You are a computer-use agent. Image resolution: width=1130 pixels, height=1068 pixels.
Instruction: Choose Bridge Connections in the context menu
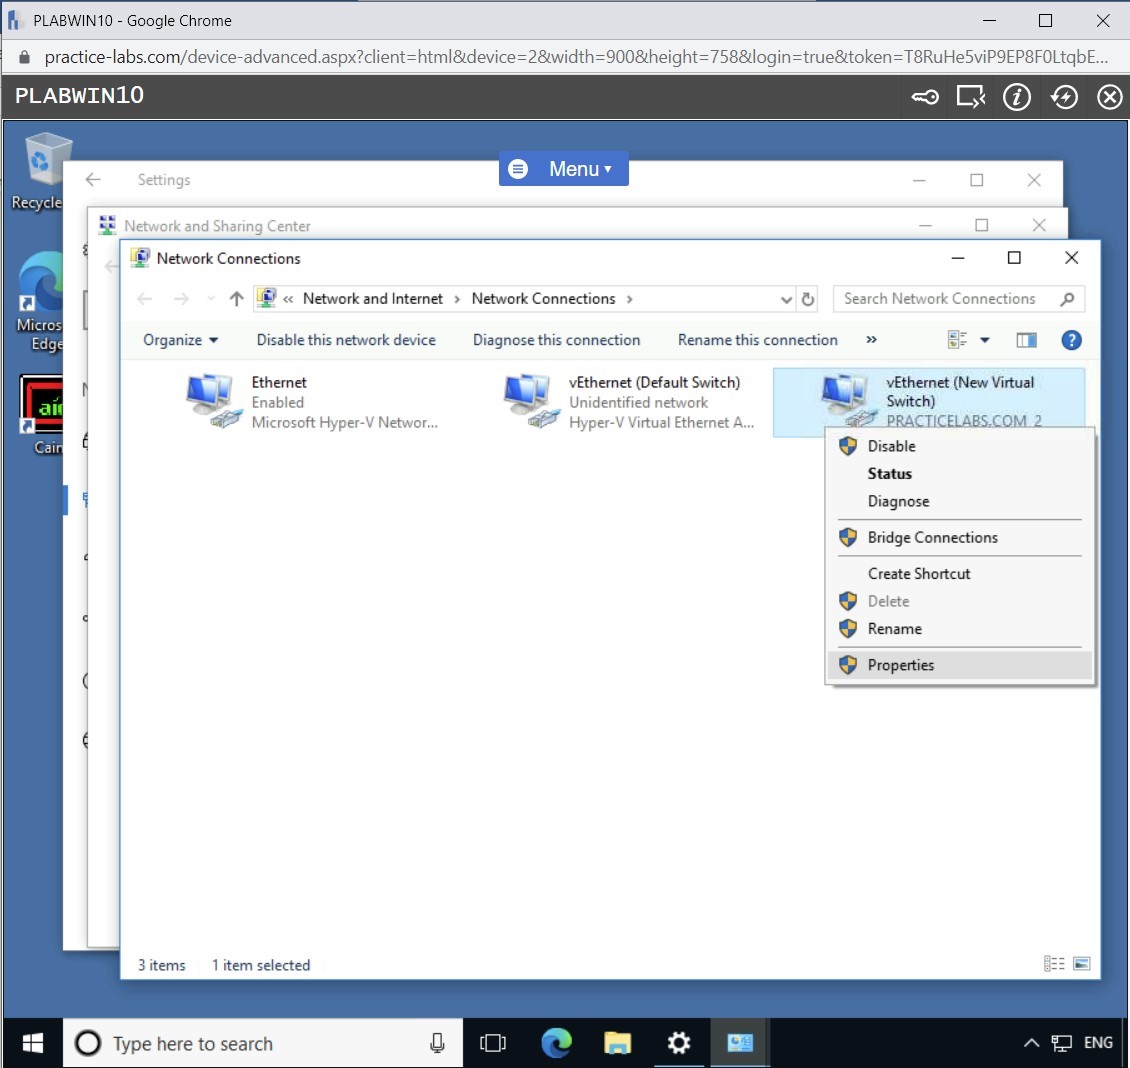931,537
